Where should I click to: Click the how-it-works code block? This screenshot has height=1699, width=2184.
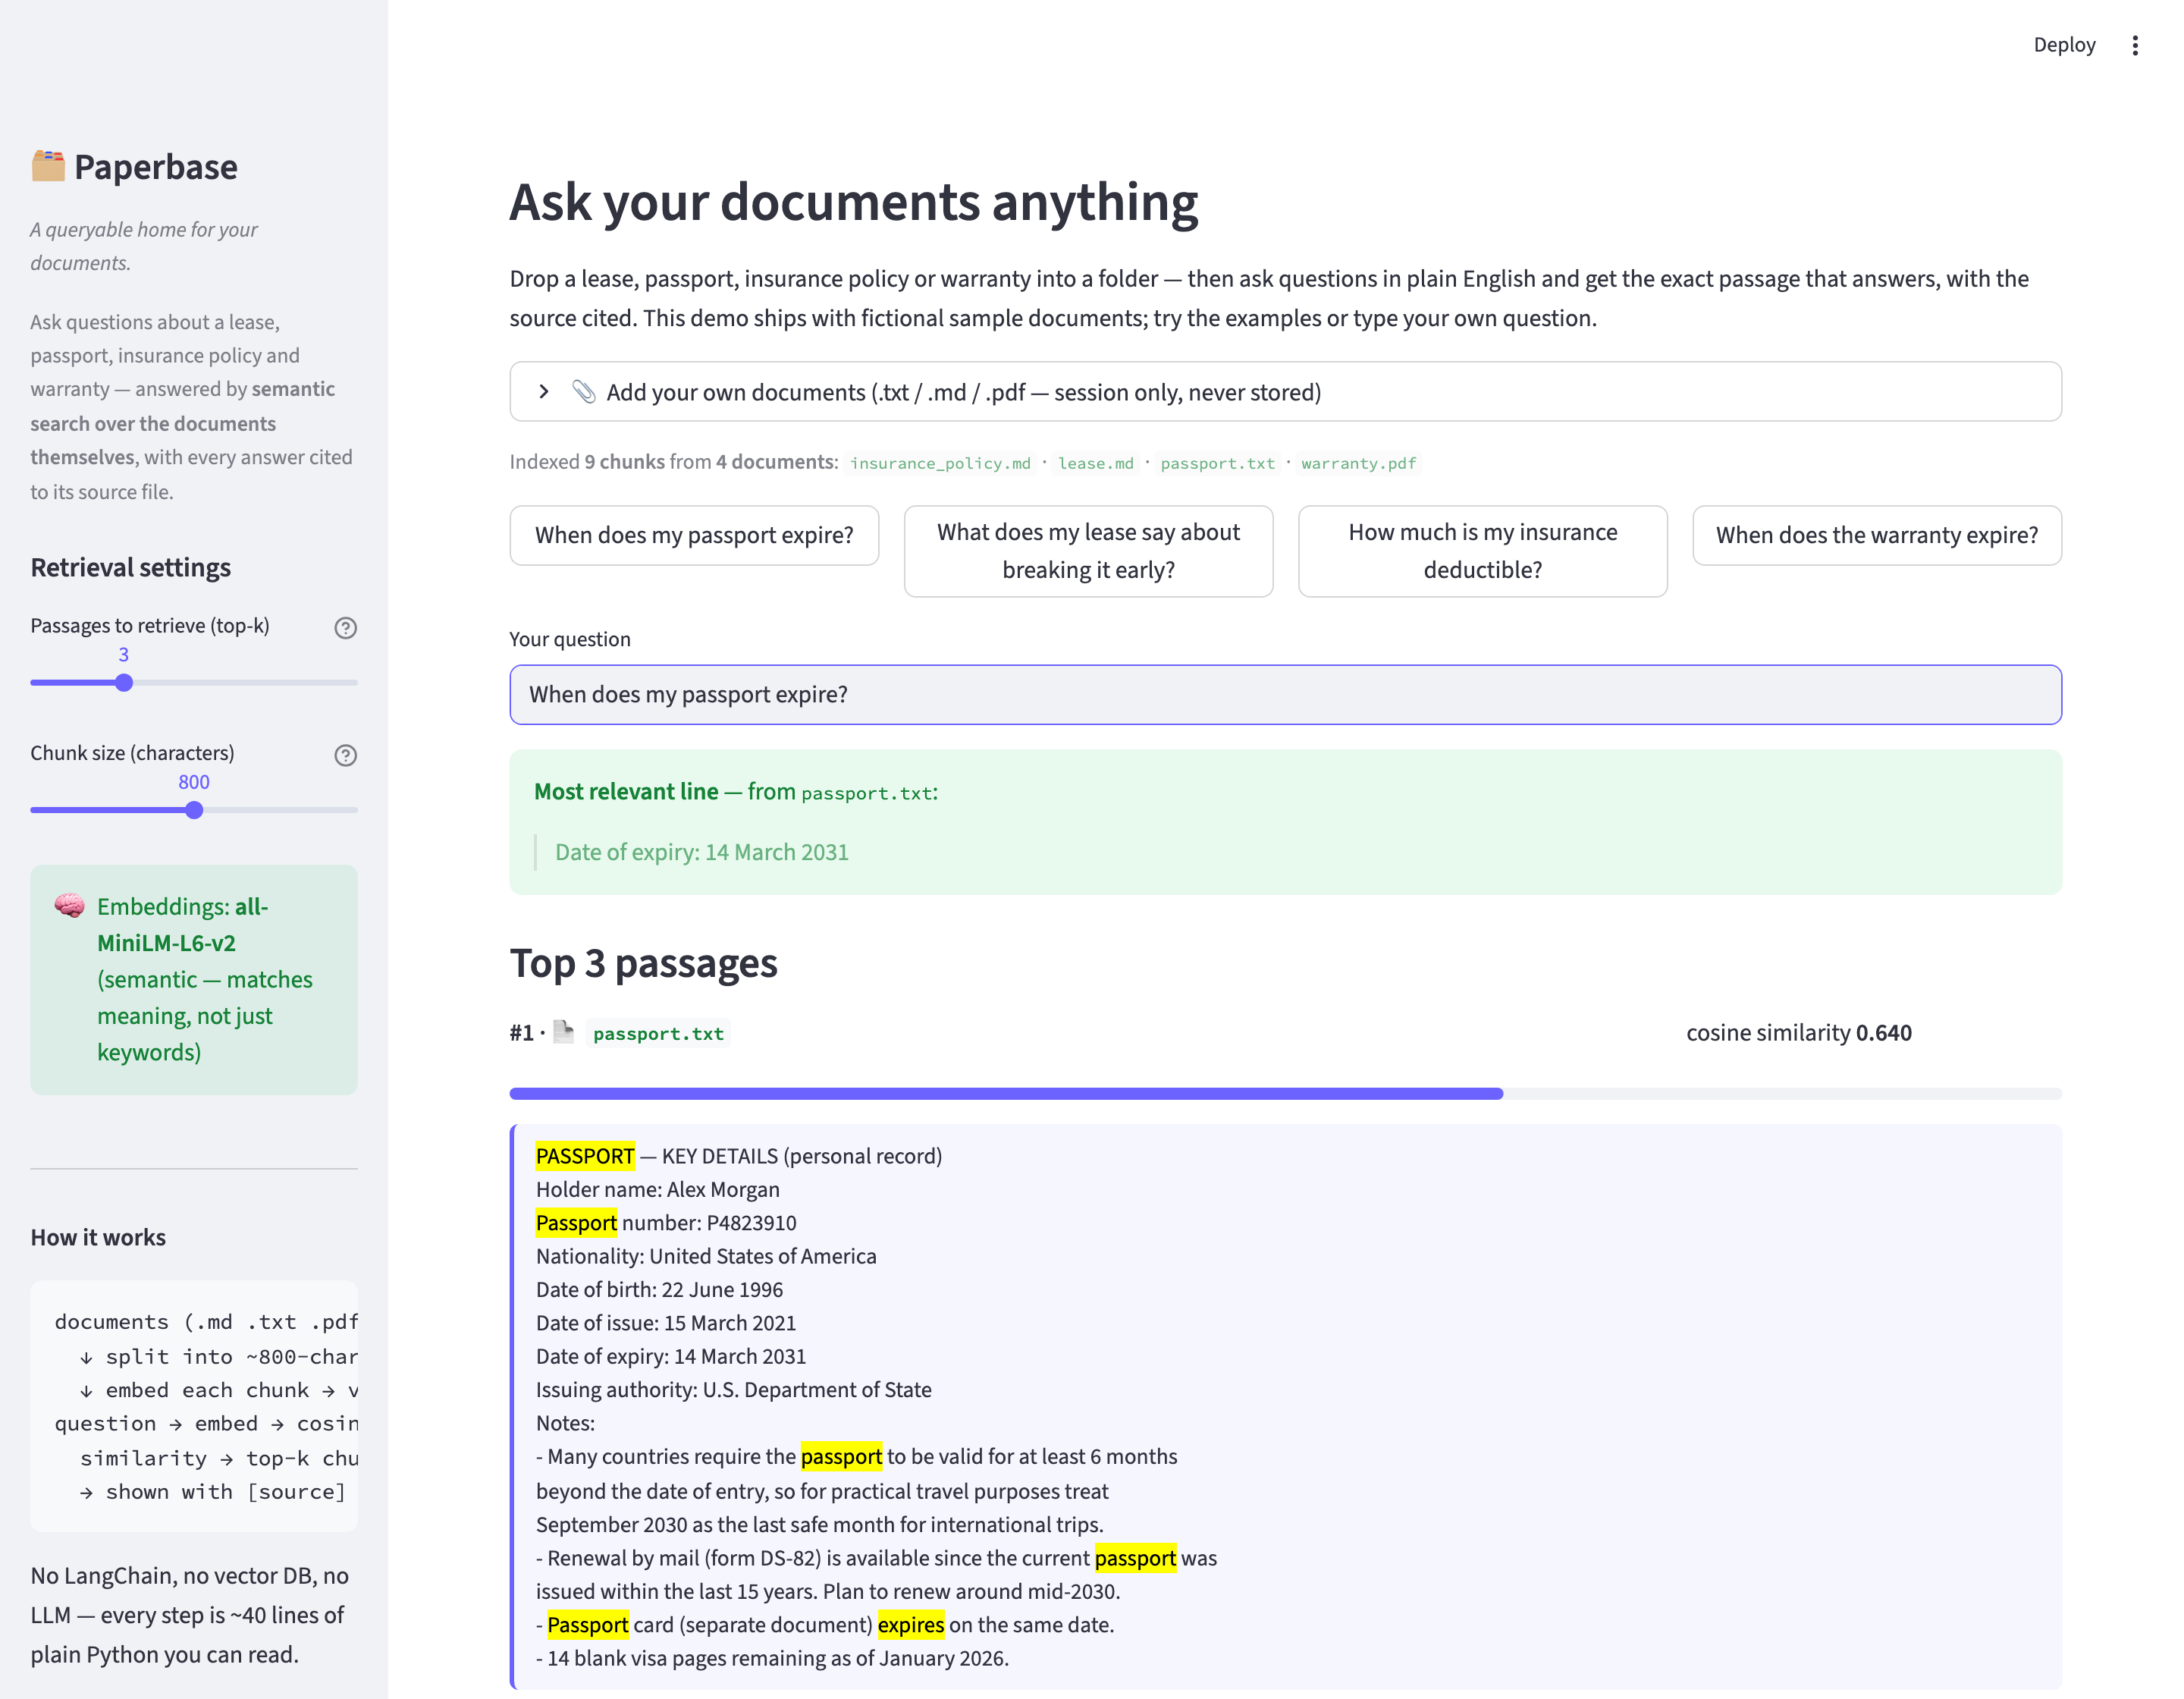pos(194,1406)
